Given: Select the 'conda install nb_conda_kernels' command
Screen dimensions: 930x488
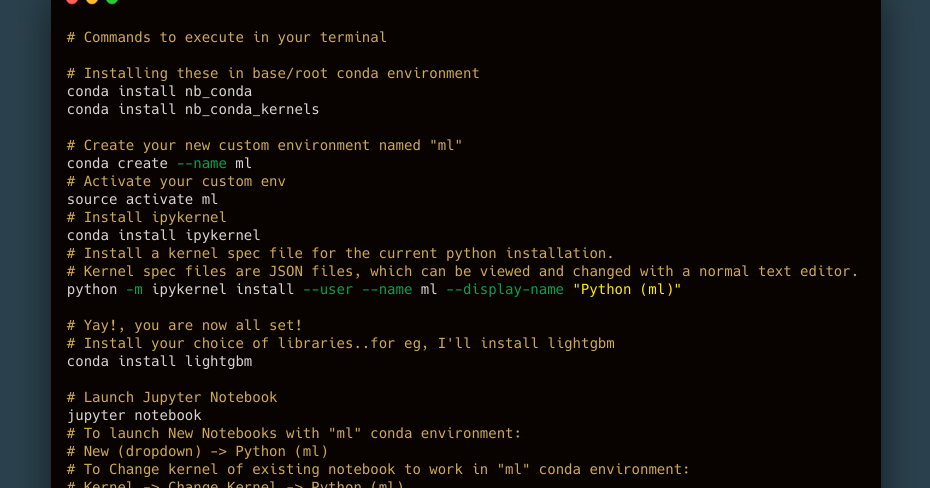Looking at the screenshot, I should [x=193, y=109].
